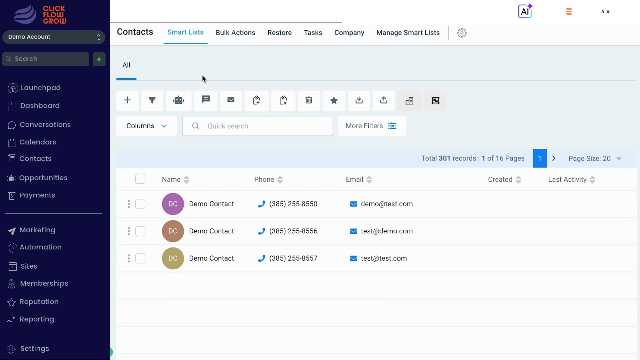This screenshot has height=360, width=640.
Task: Open the Page Size 20 dropdown
Action: [595, 158]
